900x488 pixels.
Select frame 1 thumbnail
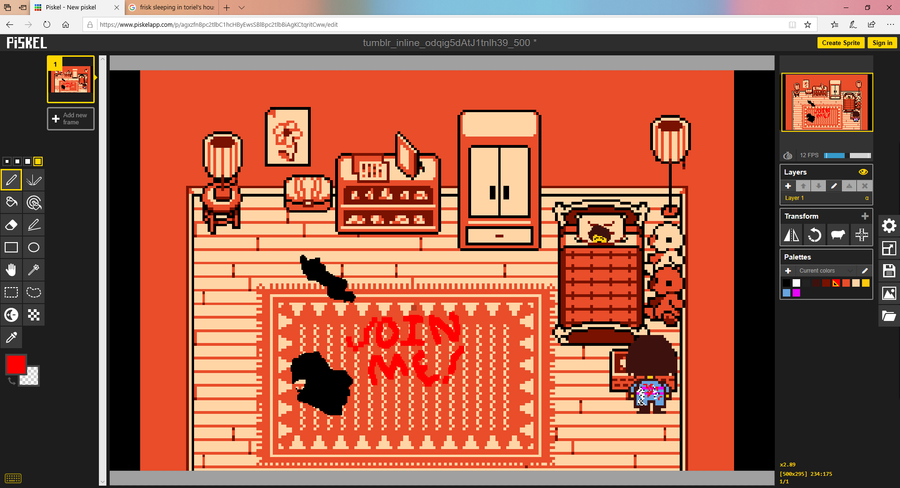pos(71,79)
